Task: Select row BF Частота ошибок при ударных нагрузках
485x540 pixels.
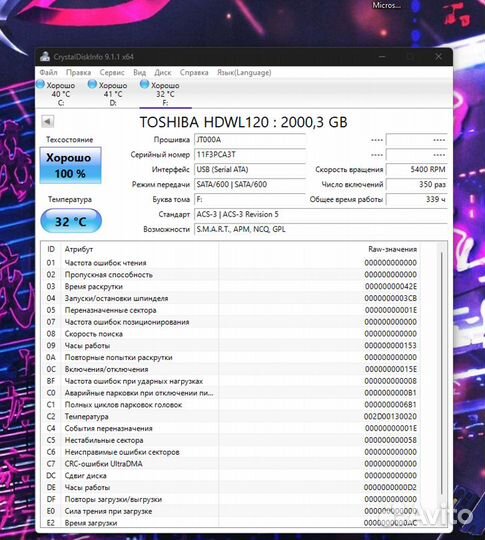Action: [231, 381]
